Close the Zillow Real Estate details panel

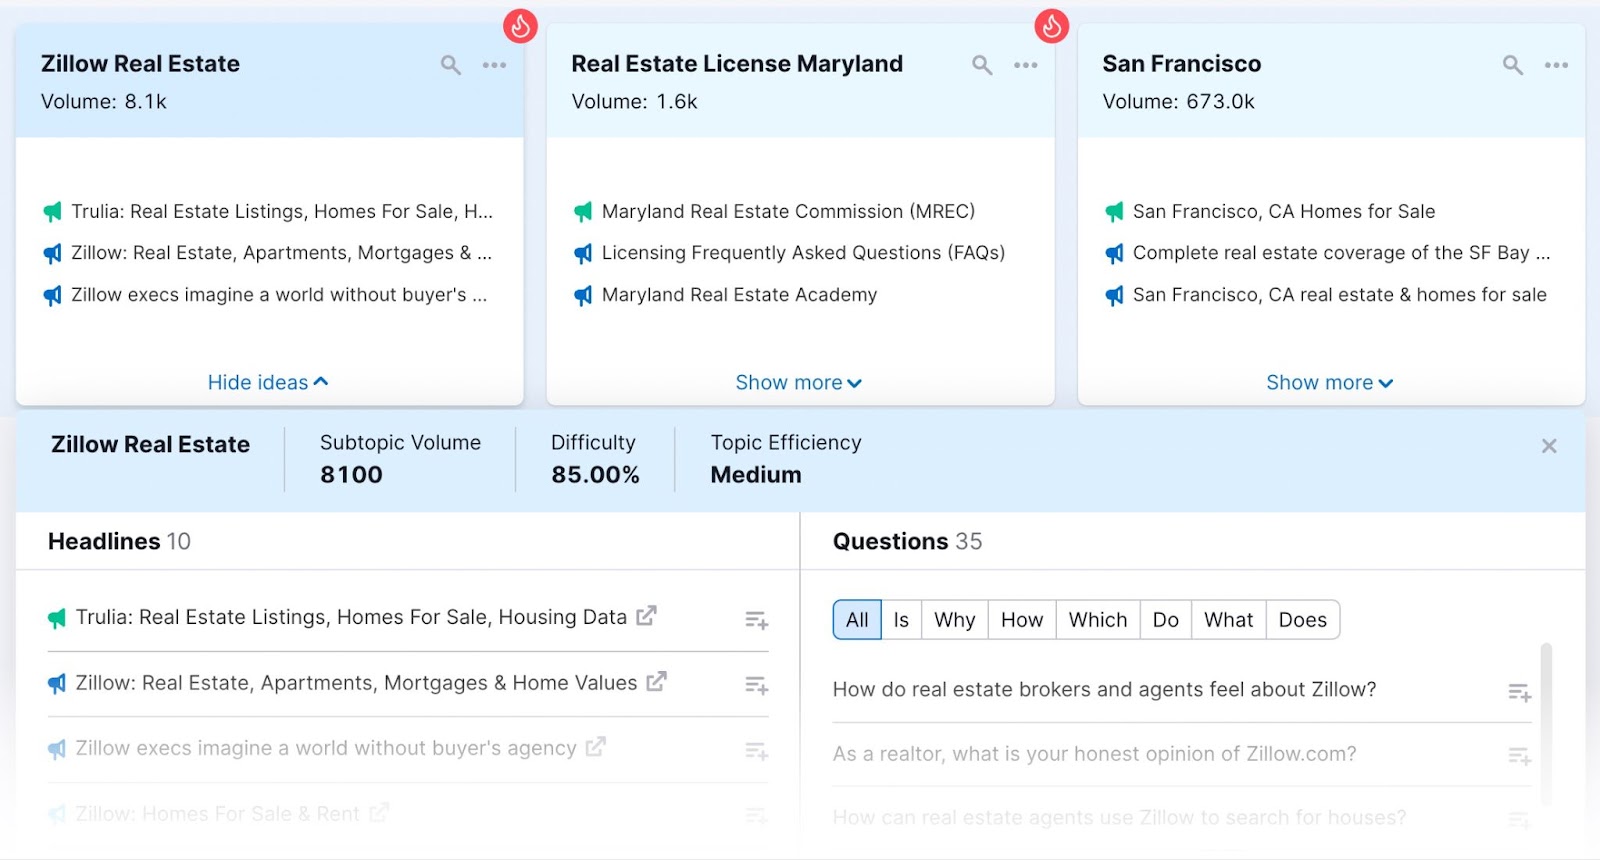1549,446
